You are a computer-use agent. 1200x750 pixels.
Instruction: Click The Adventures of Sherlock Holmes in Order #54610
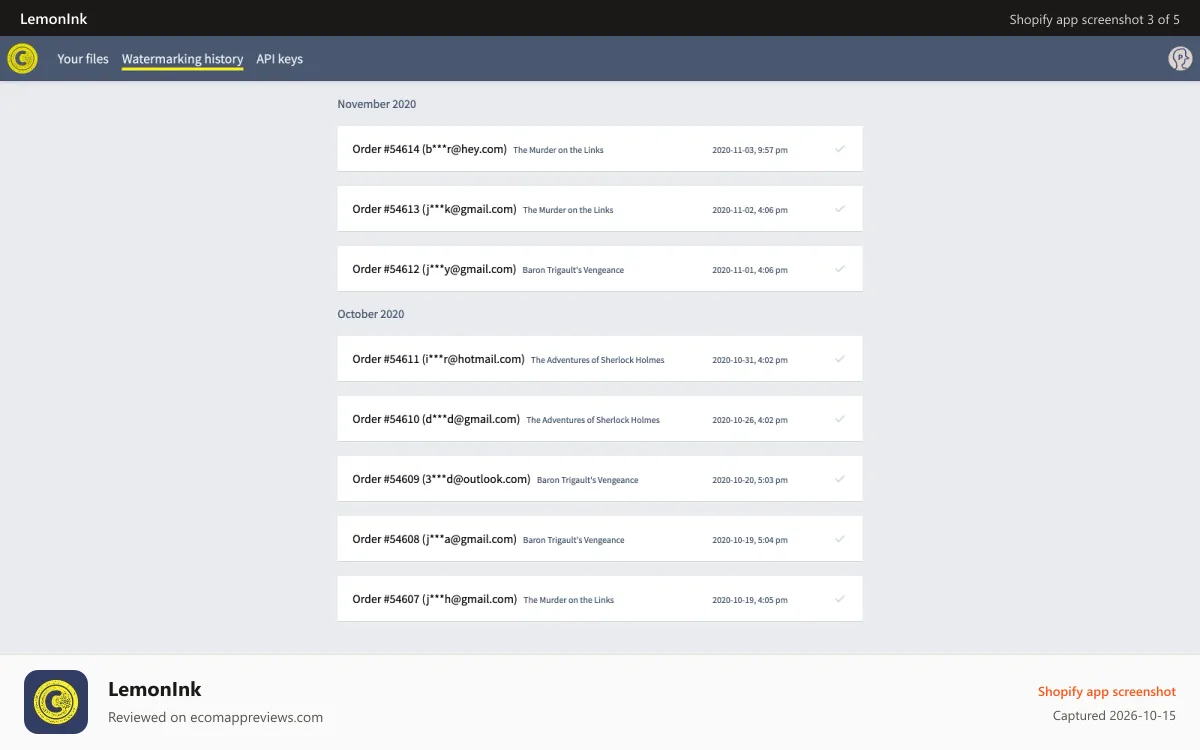pos(593,420)
